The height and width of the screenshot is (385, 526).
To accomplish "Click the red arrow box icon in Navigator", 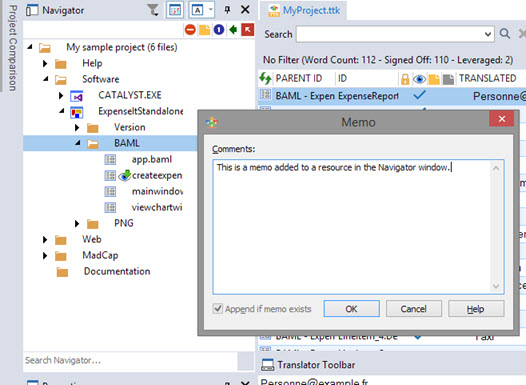I will (248, 30).
